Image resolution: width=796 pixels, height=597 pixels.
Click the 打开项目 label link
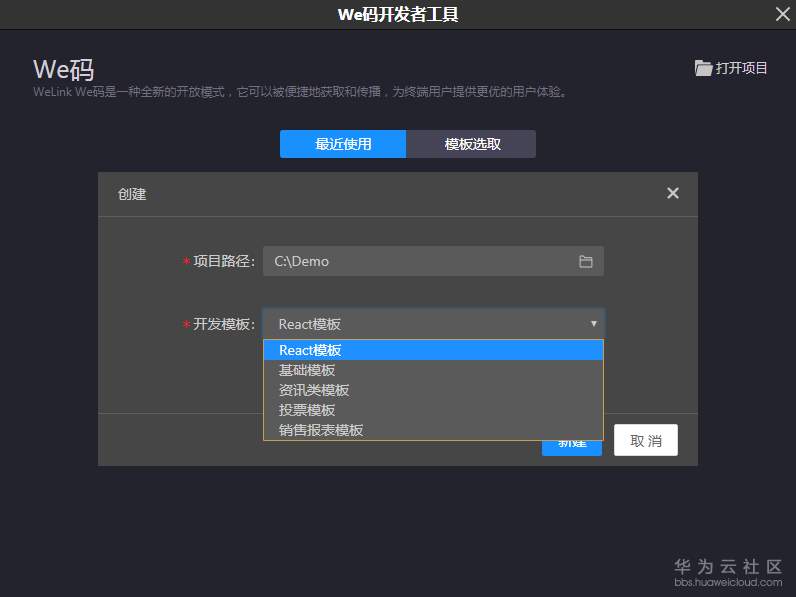[x=741, y=68]
